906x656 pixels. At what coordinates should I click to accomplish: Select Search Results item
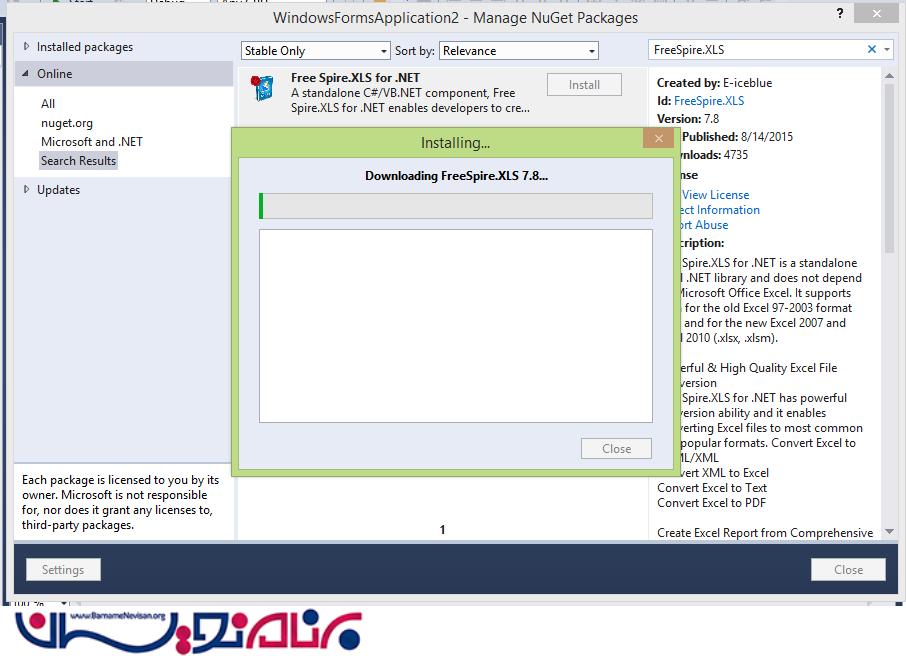[79, 161]
